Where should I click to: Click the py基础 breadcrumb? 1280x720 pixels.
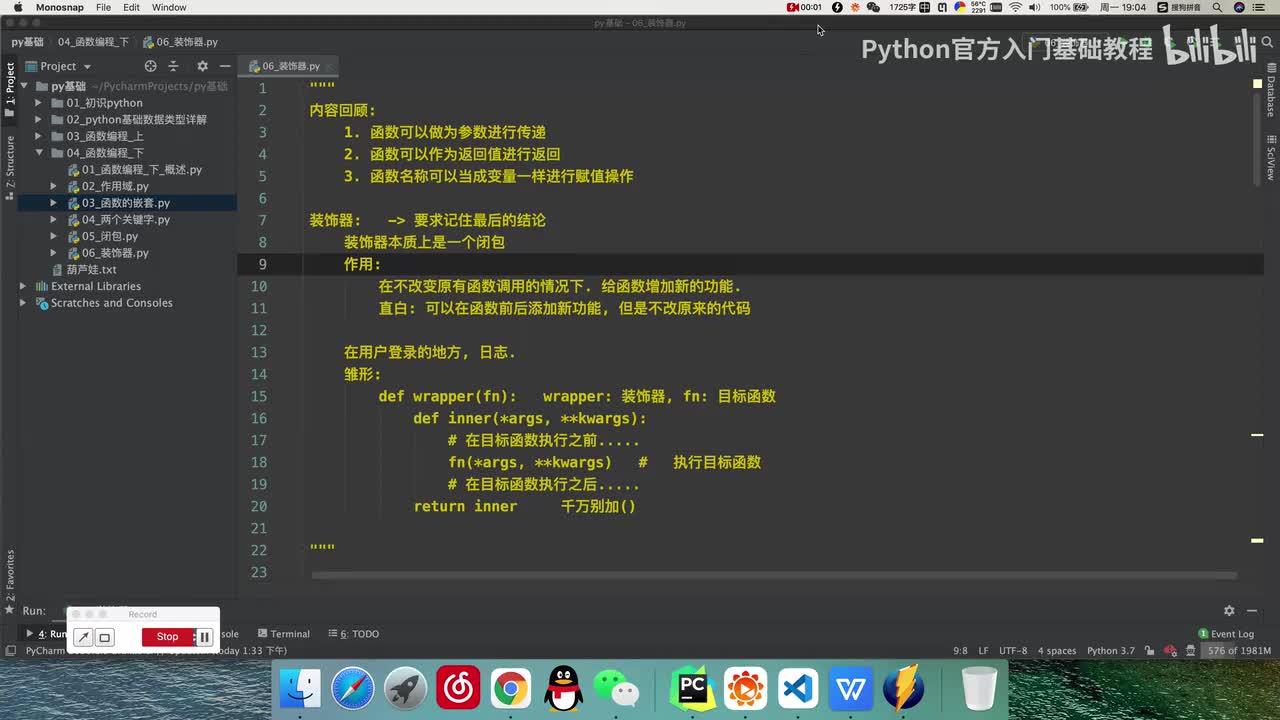click(27, 42)
